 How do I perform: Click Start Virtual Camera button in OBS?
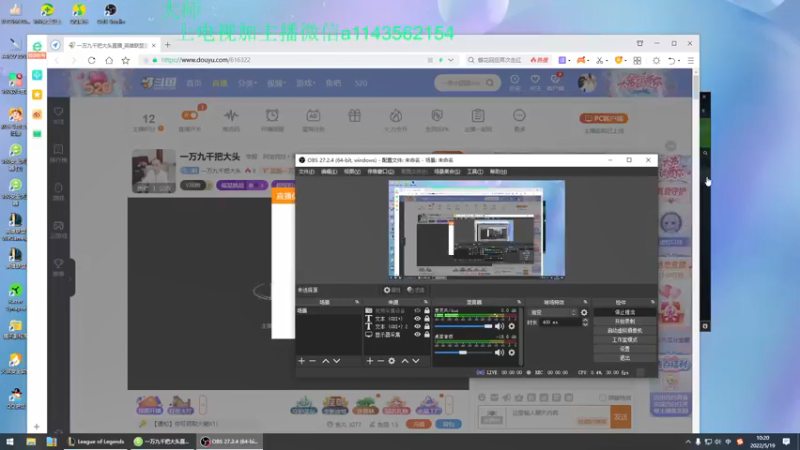pos(624,331)
